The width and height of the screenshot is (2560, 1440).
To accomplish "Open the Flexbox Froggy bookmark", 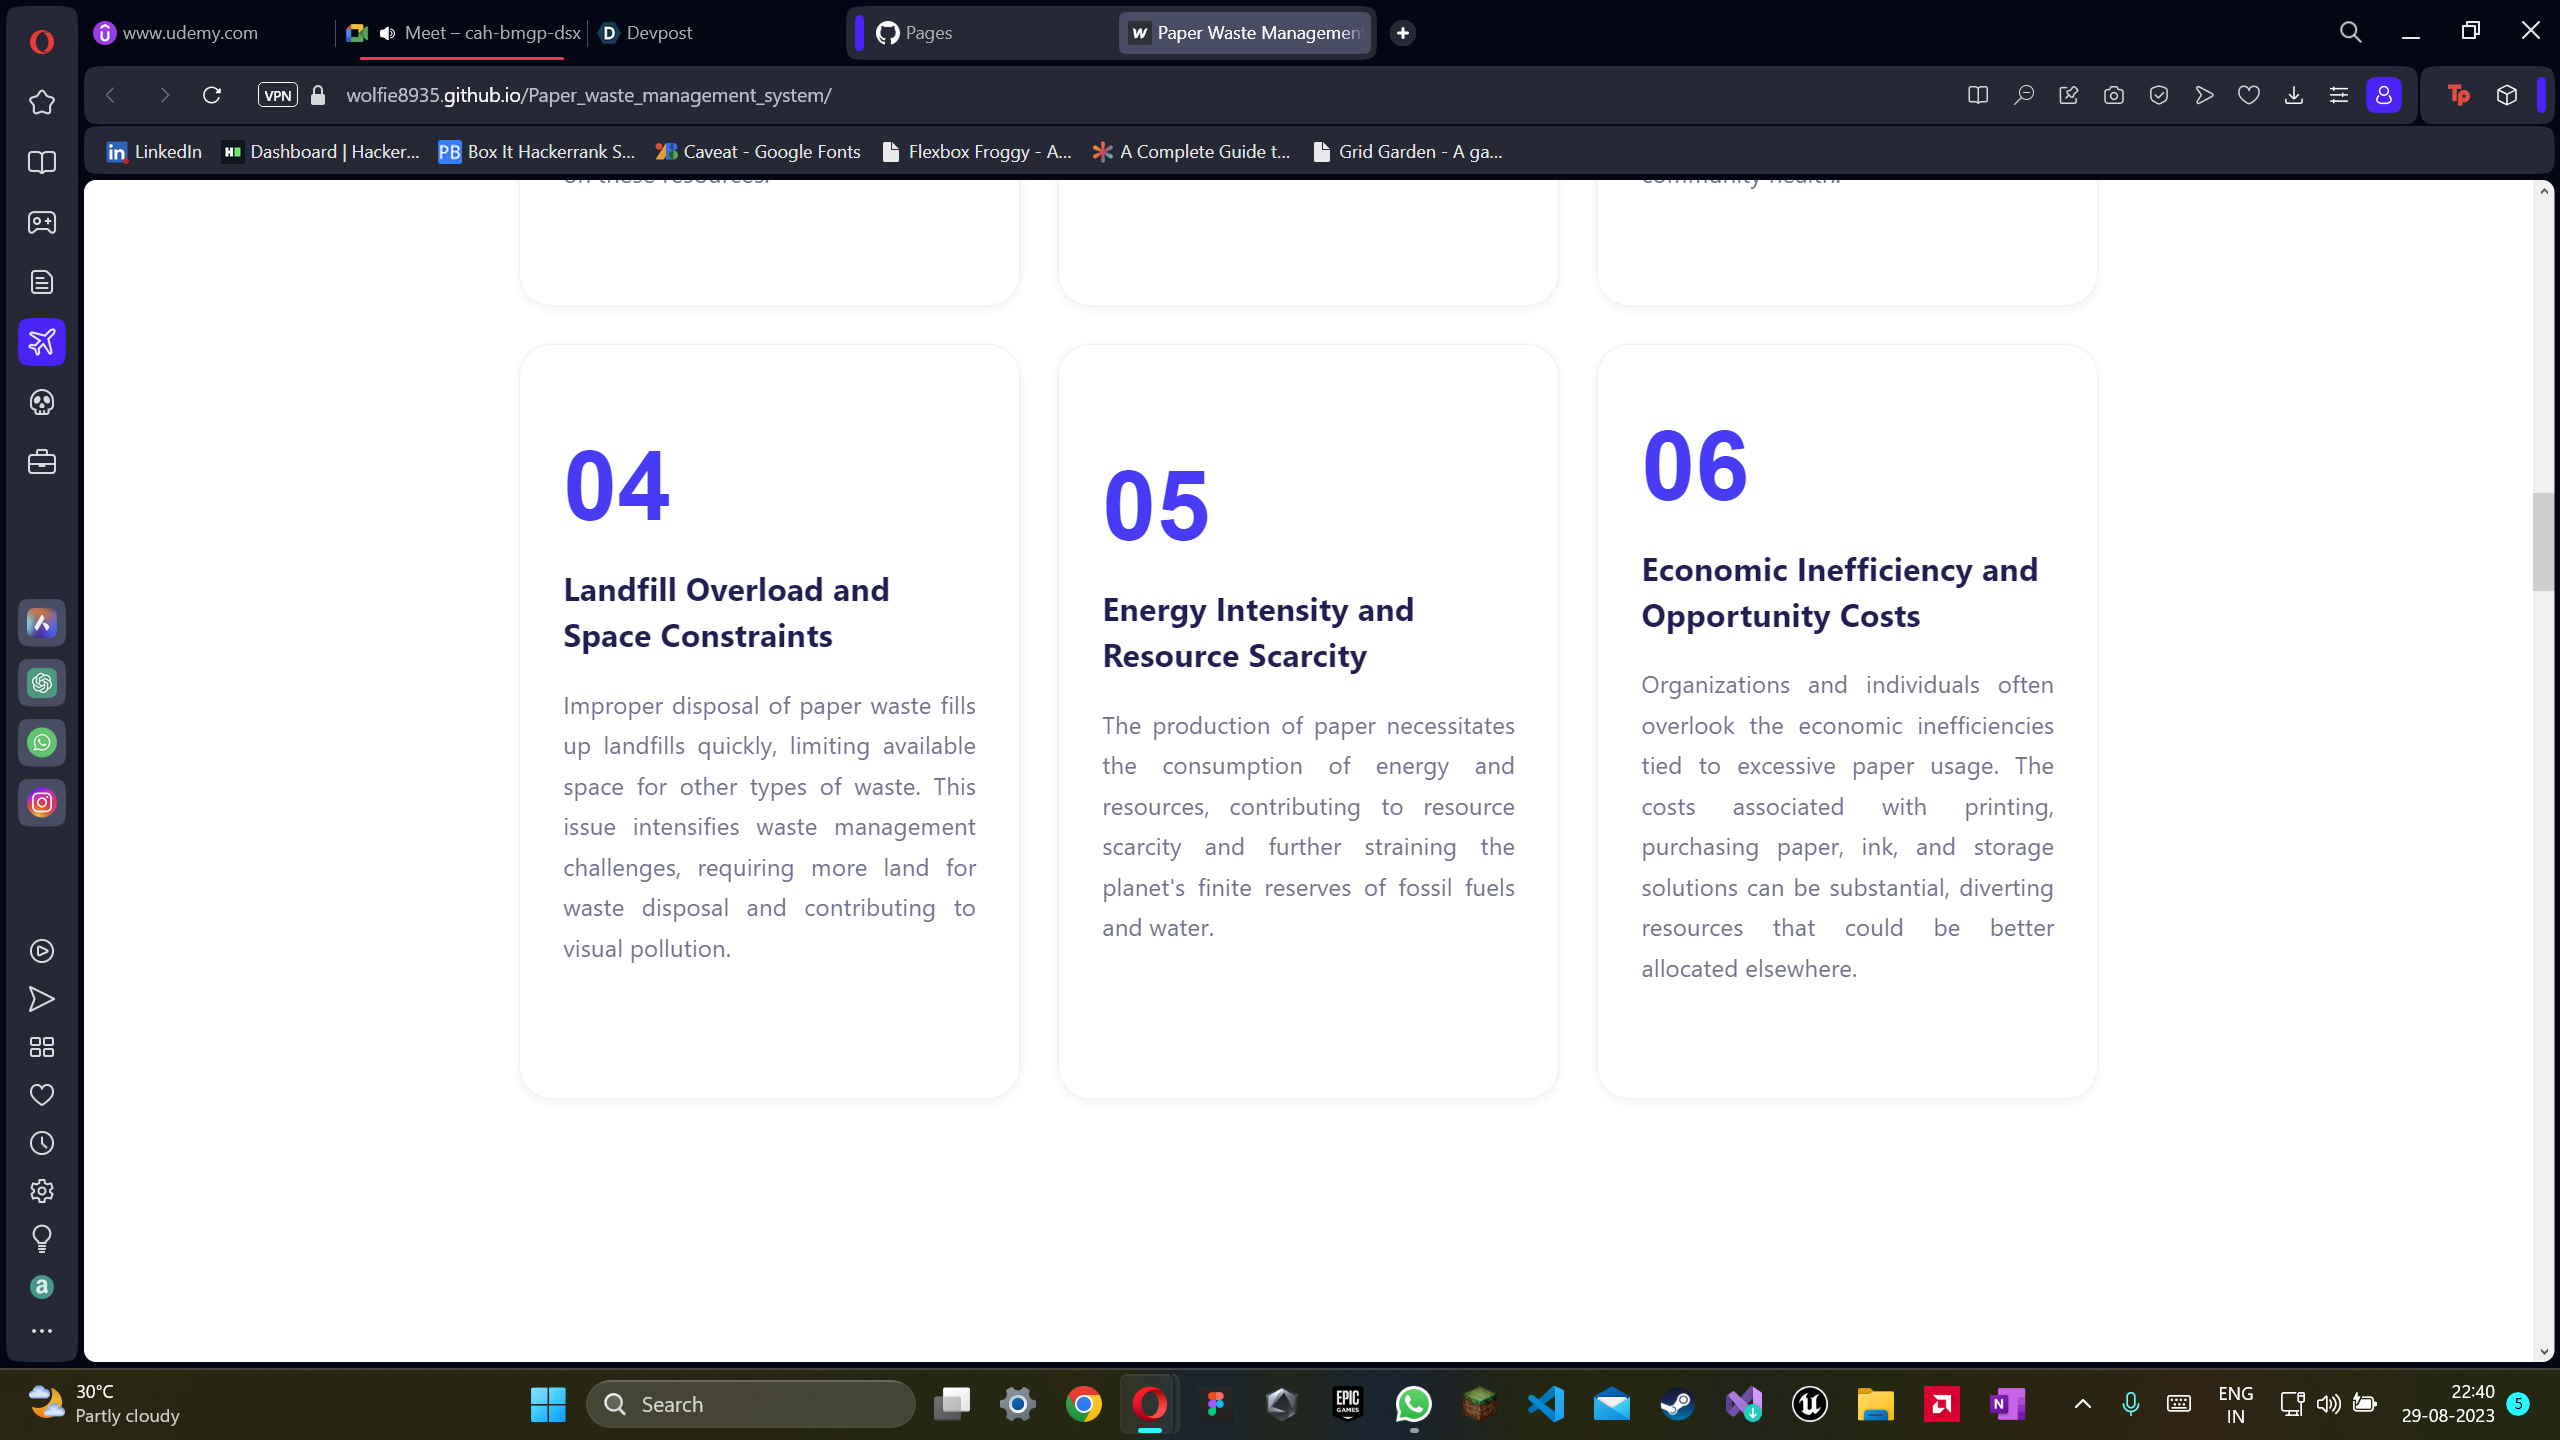I will click(976, 151).
